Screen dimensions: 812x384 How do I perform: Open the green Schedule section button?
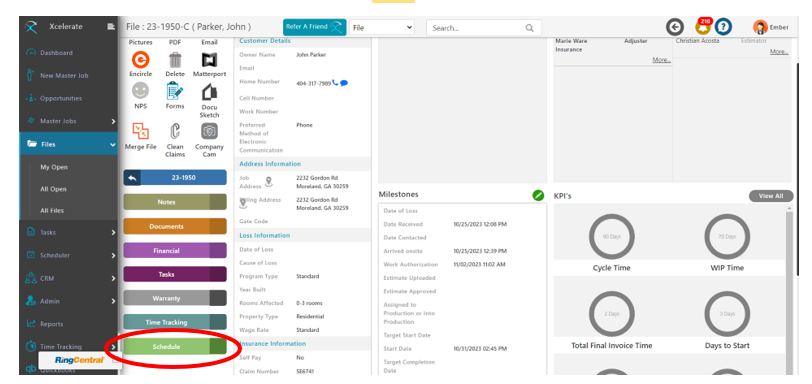[x=175, y=346]
